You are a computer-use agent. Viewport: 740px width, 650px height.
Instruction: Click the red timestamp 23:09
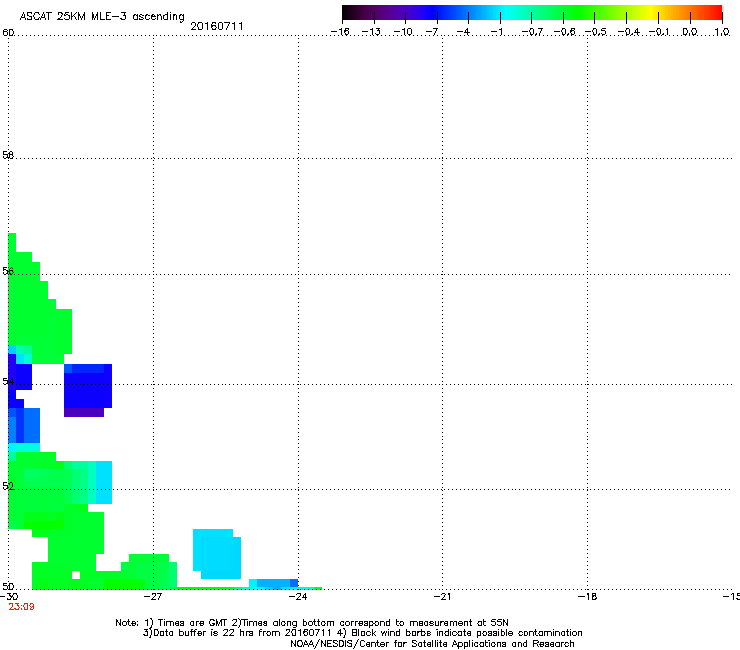click(x=21, y=607)
